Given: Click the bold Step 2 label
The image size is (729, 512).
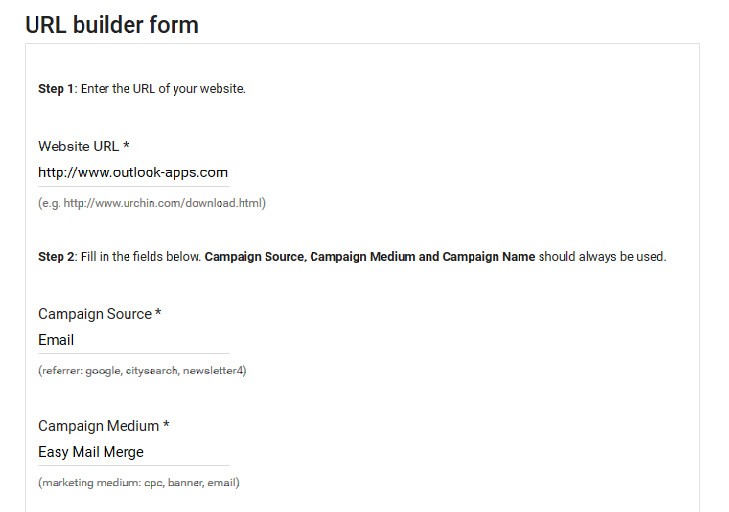Looking at the screenshot, I should click(56, 257).
